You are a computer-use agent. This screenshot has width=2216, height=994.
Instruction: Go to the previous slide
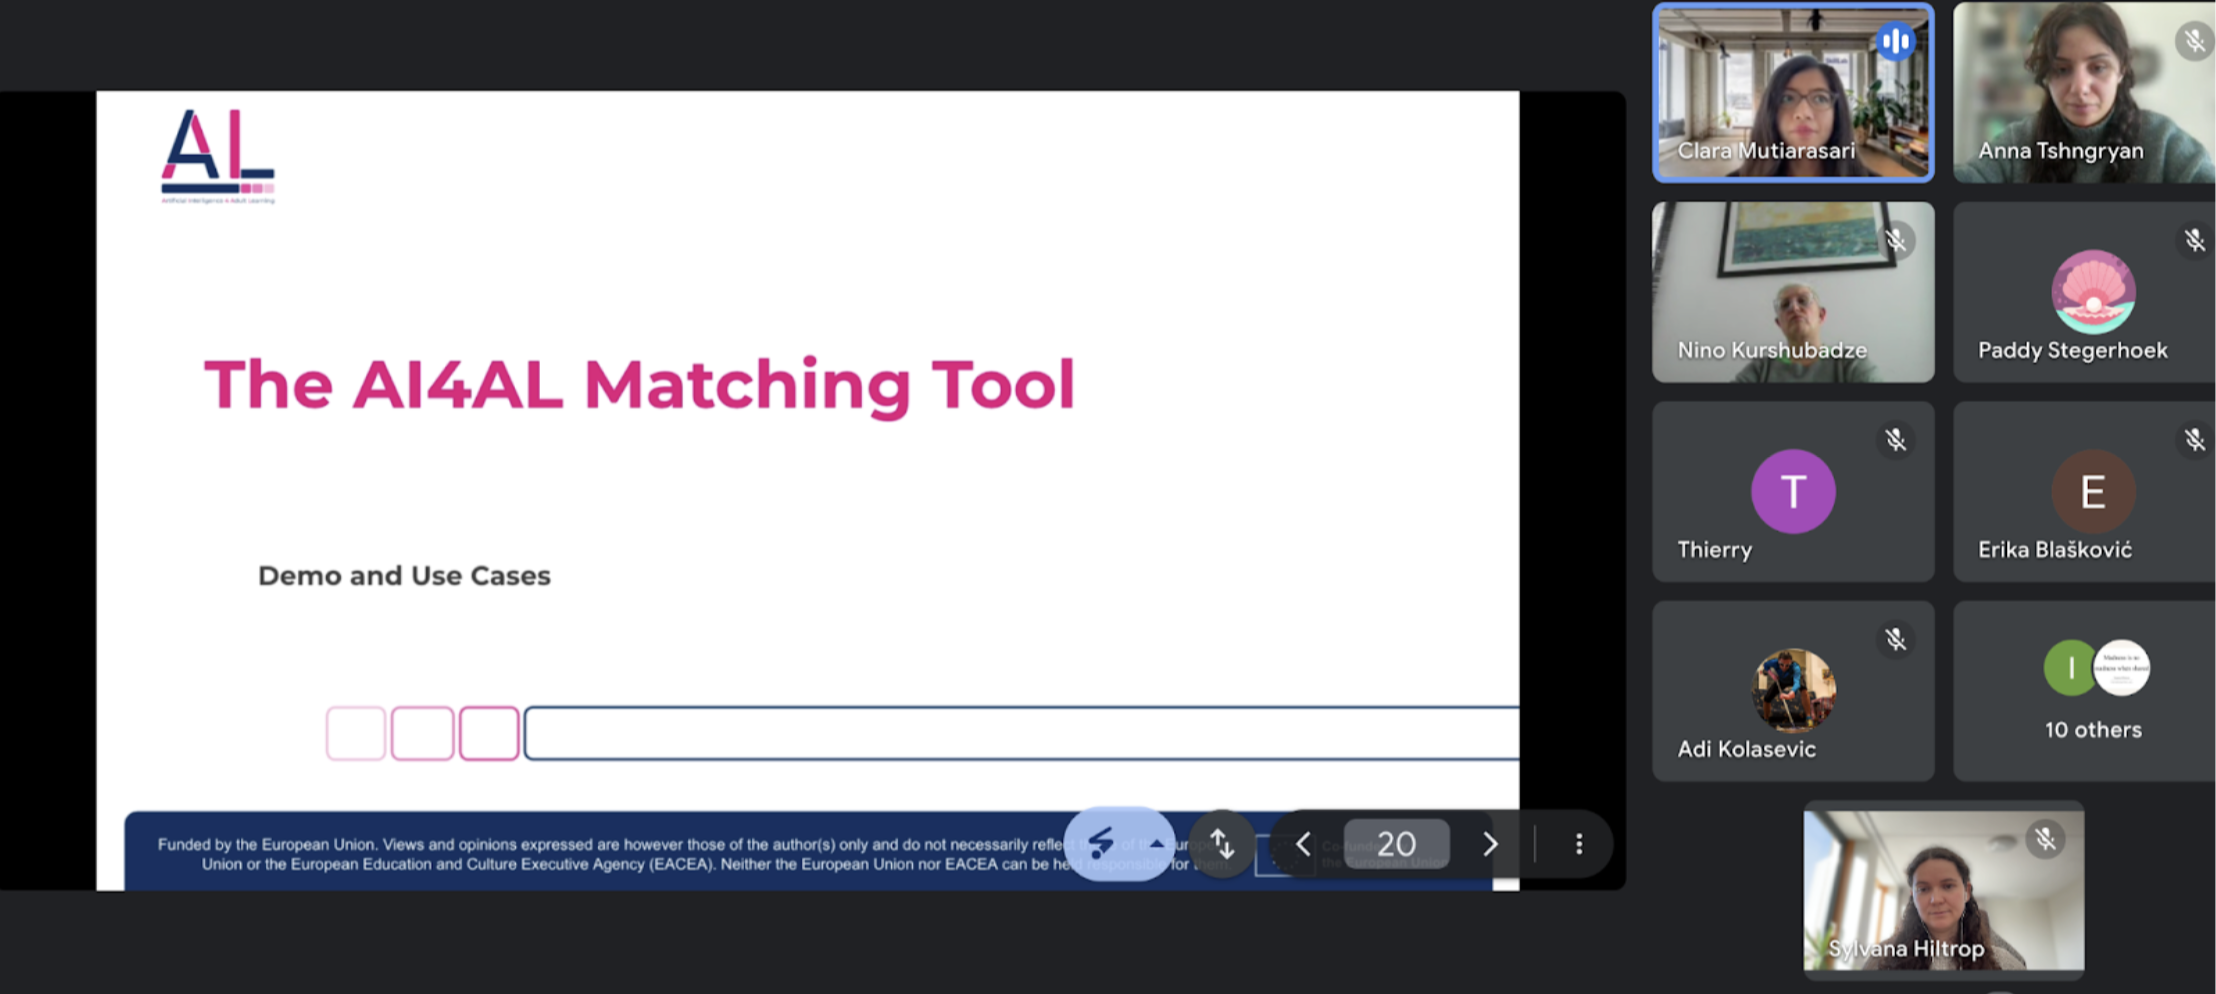pyautogui.click(x=1303, y=844)
